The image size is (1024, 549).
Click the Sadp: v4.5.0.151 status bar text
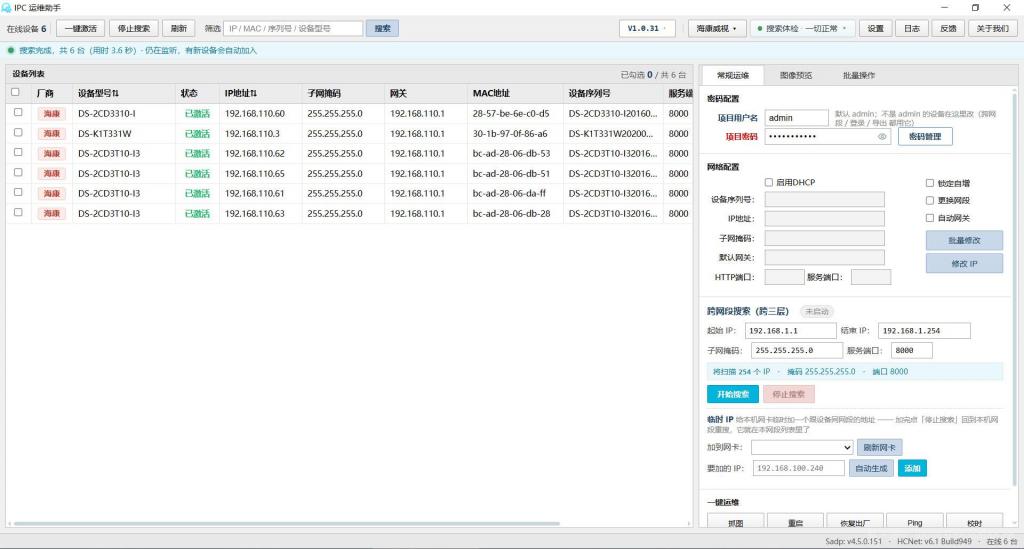[x=854, y=542]
